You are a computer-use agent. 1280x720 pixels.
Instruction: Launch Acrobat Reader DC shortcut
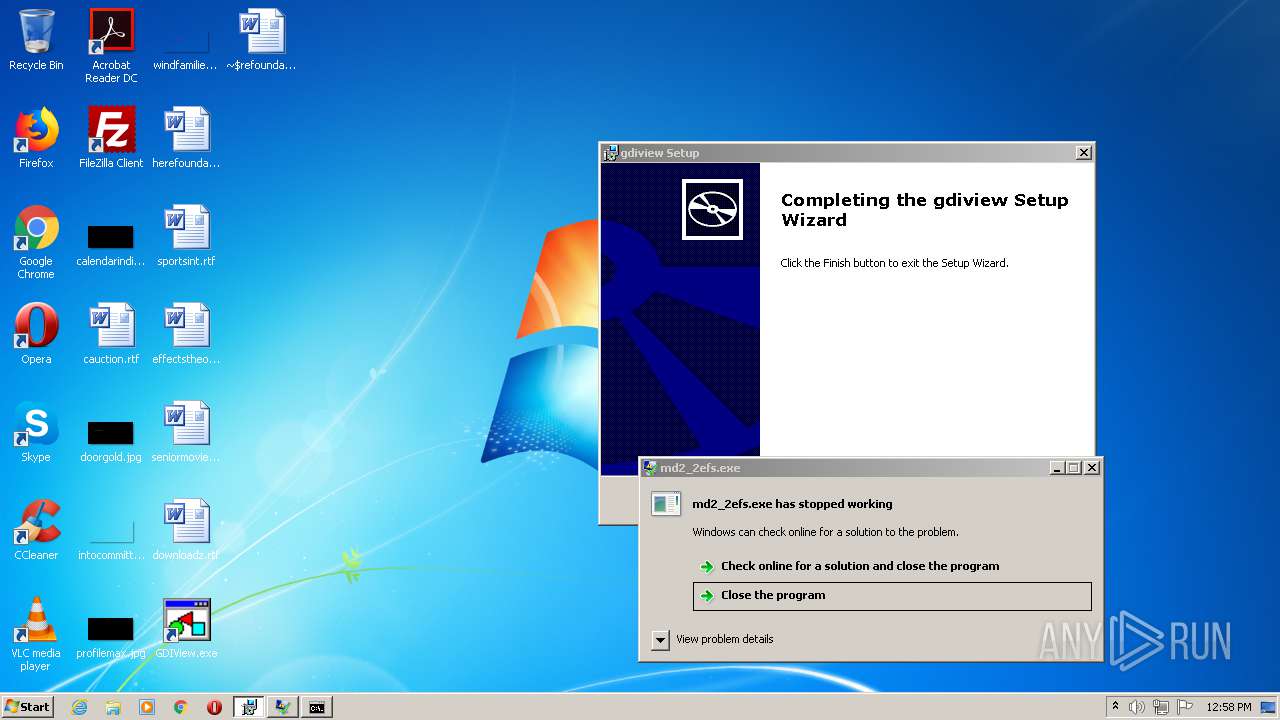111,45
